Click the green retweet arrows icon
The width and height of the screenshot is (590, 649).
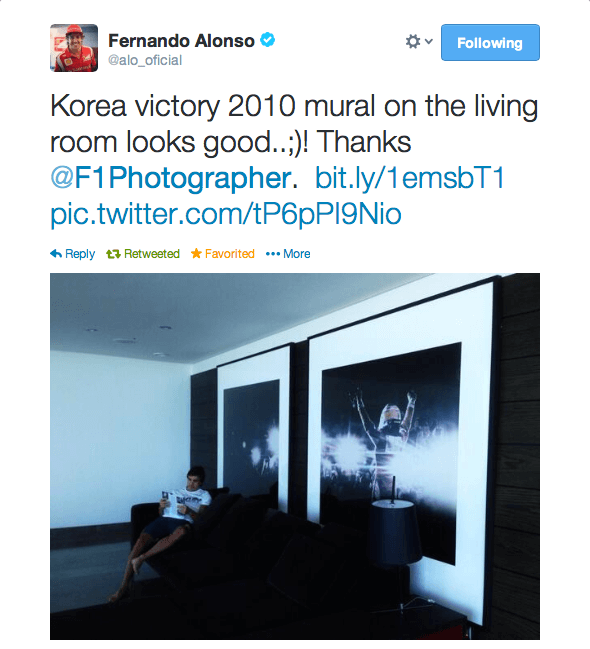[x=113, y=254]
